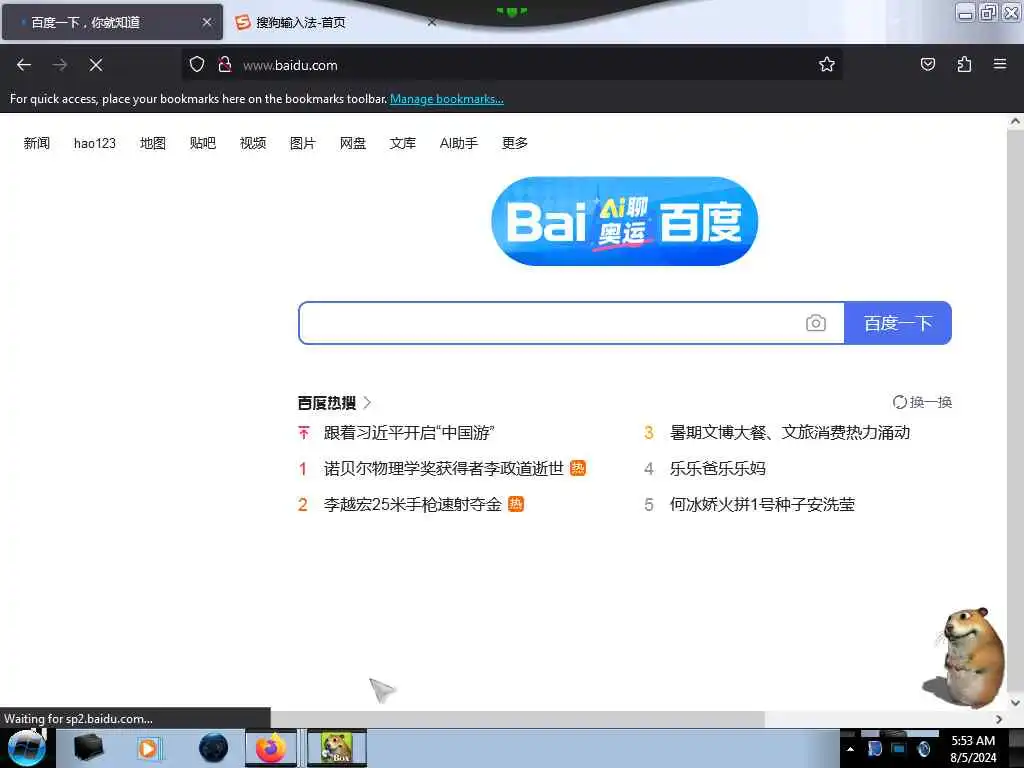This screenshot has width=1024, height=768.
Task: Click the 百度一下 search button
Action: 898,323
